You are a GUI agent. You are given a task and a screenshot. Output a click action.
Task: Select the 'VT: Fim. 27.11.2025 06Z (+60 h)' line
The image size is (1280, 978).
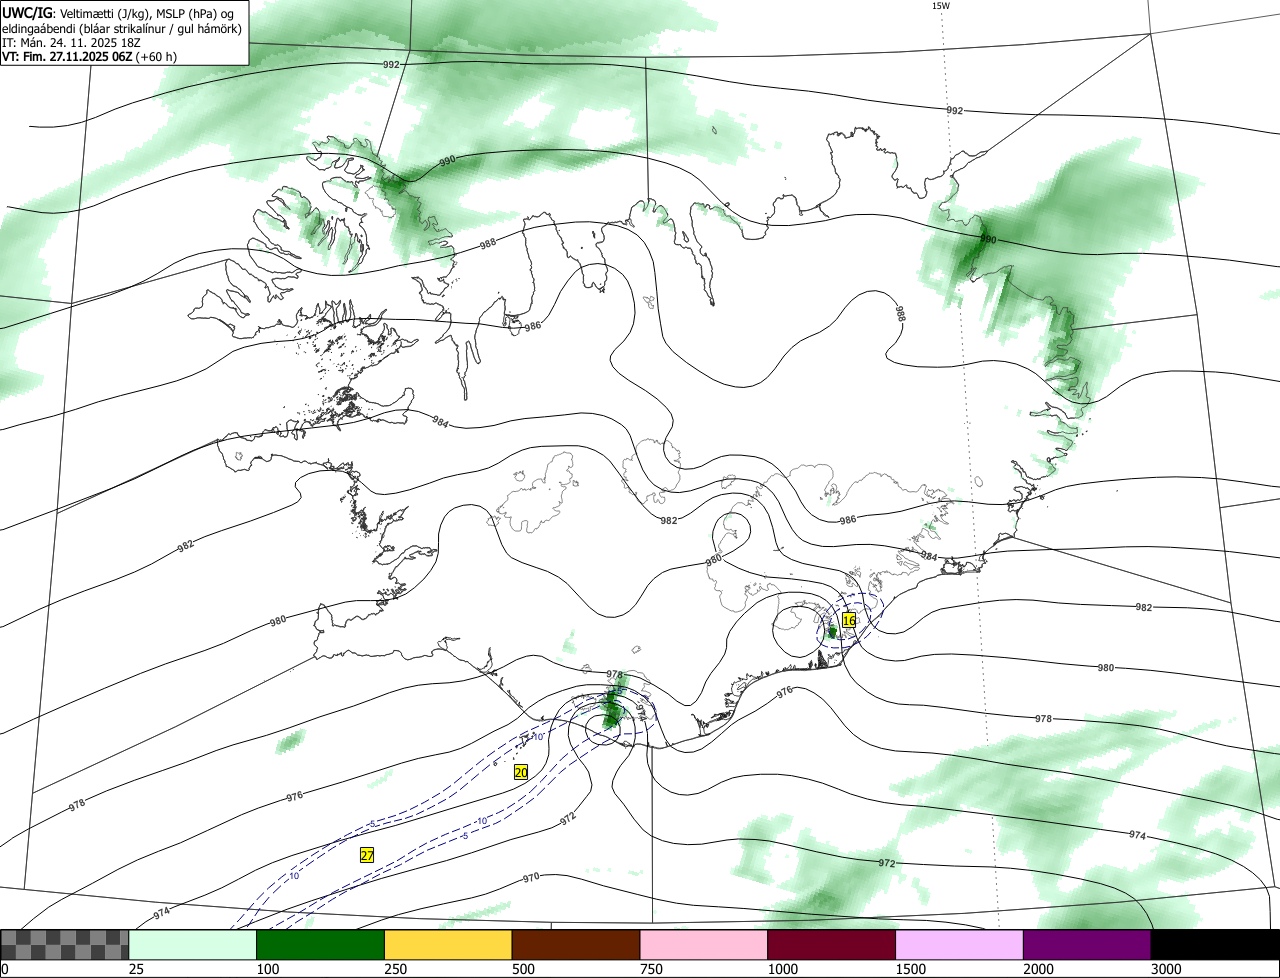[x=90, y=57]
